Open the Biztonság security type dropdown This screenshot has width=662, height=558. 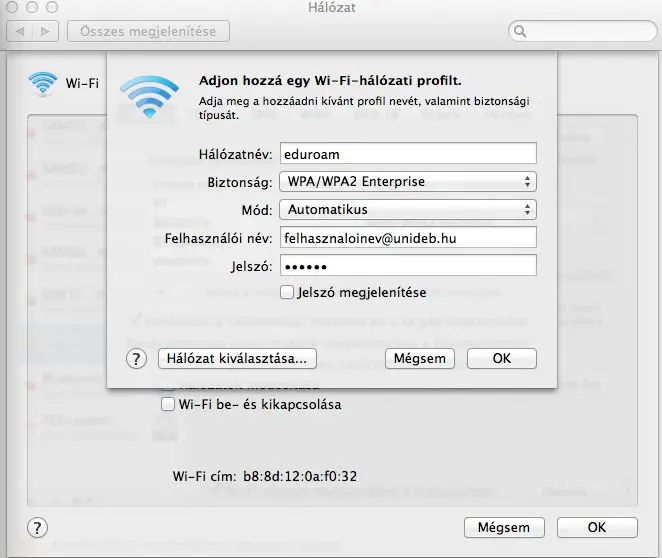[x=406, y=182]
